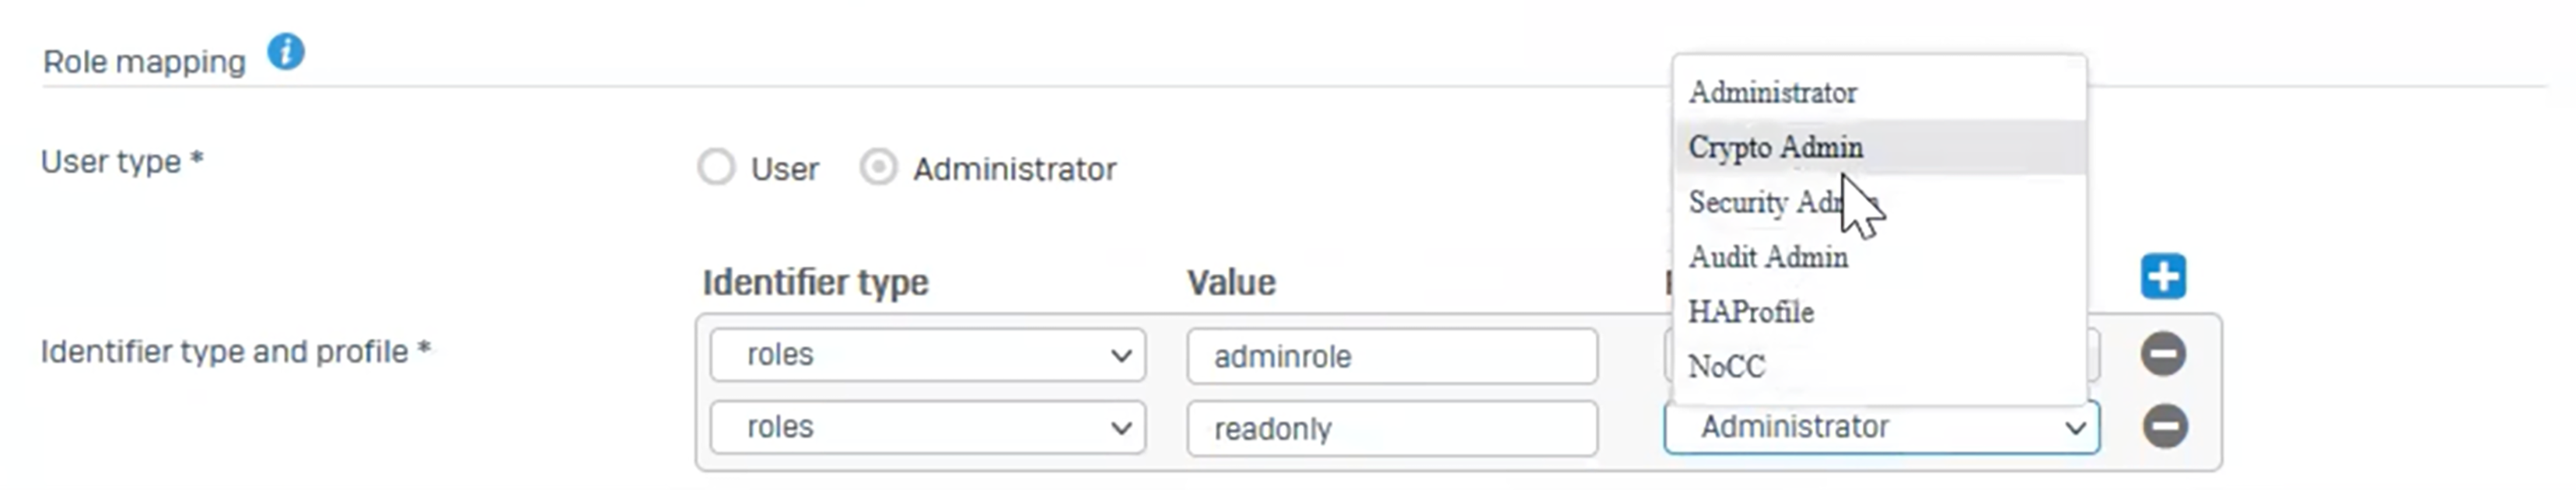Select the Administrator user type radio
Screen dimensions: 2576x490
coord(878,168)
